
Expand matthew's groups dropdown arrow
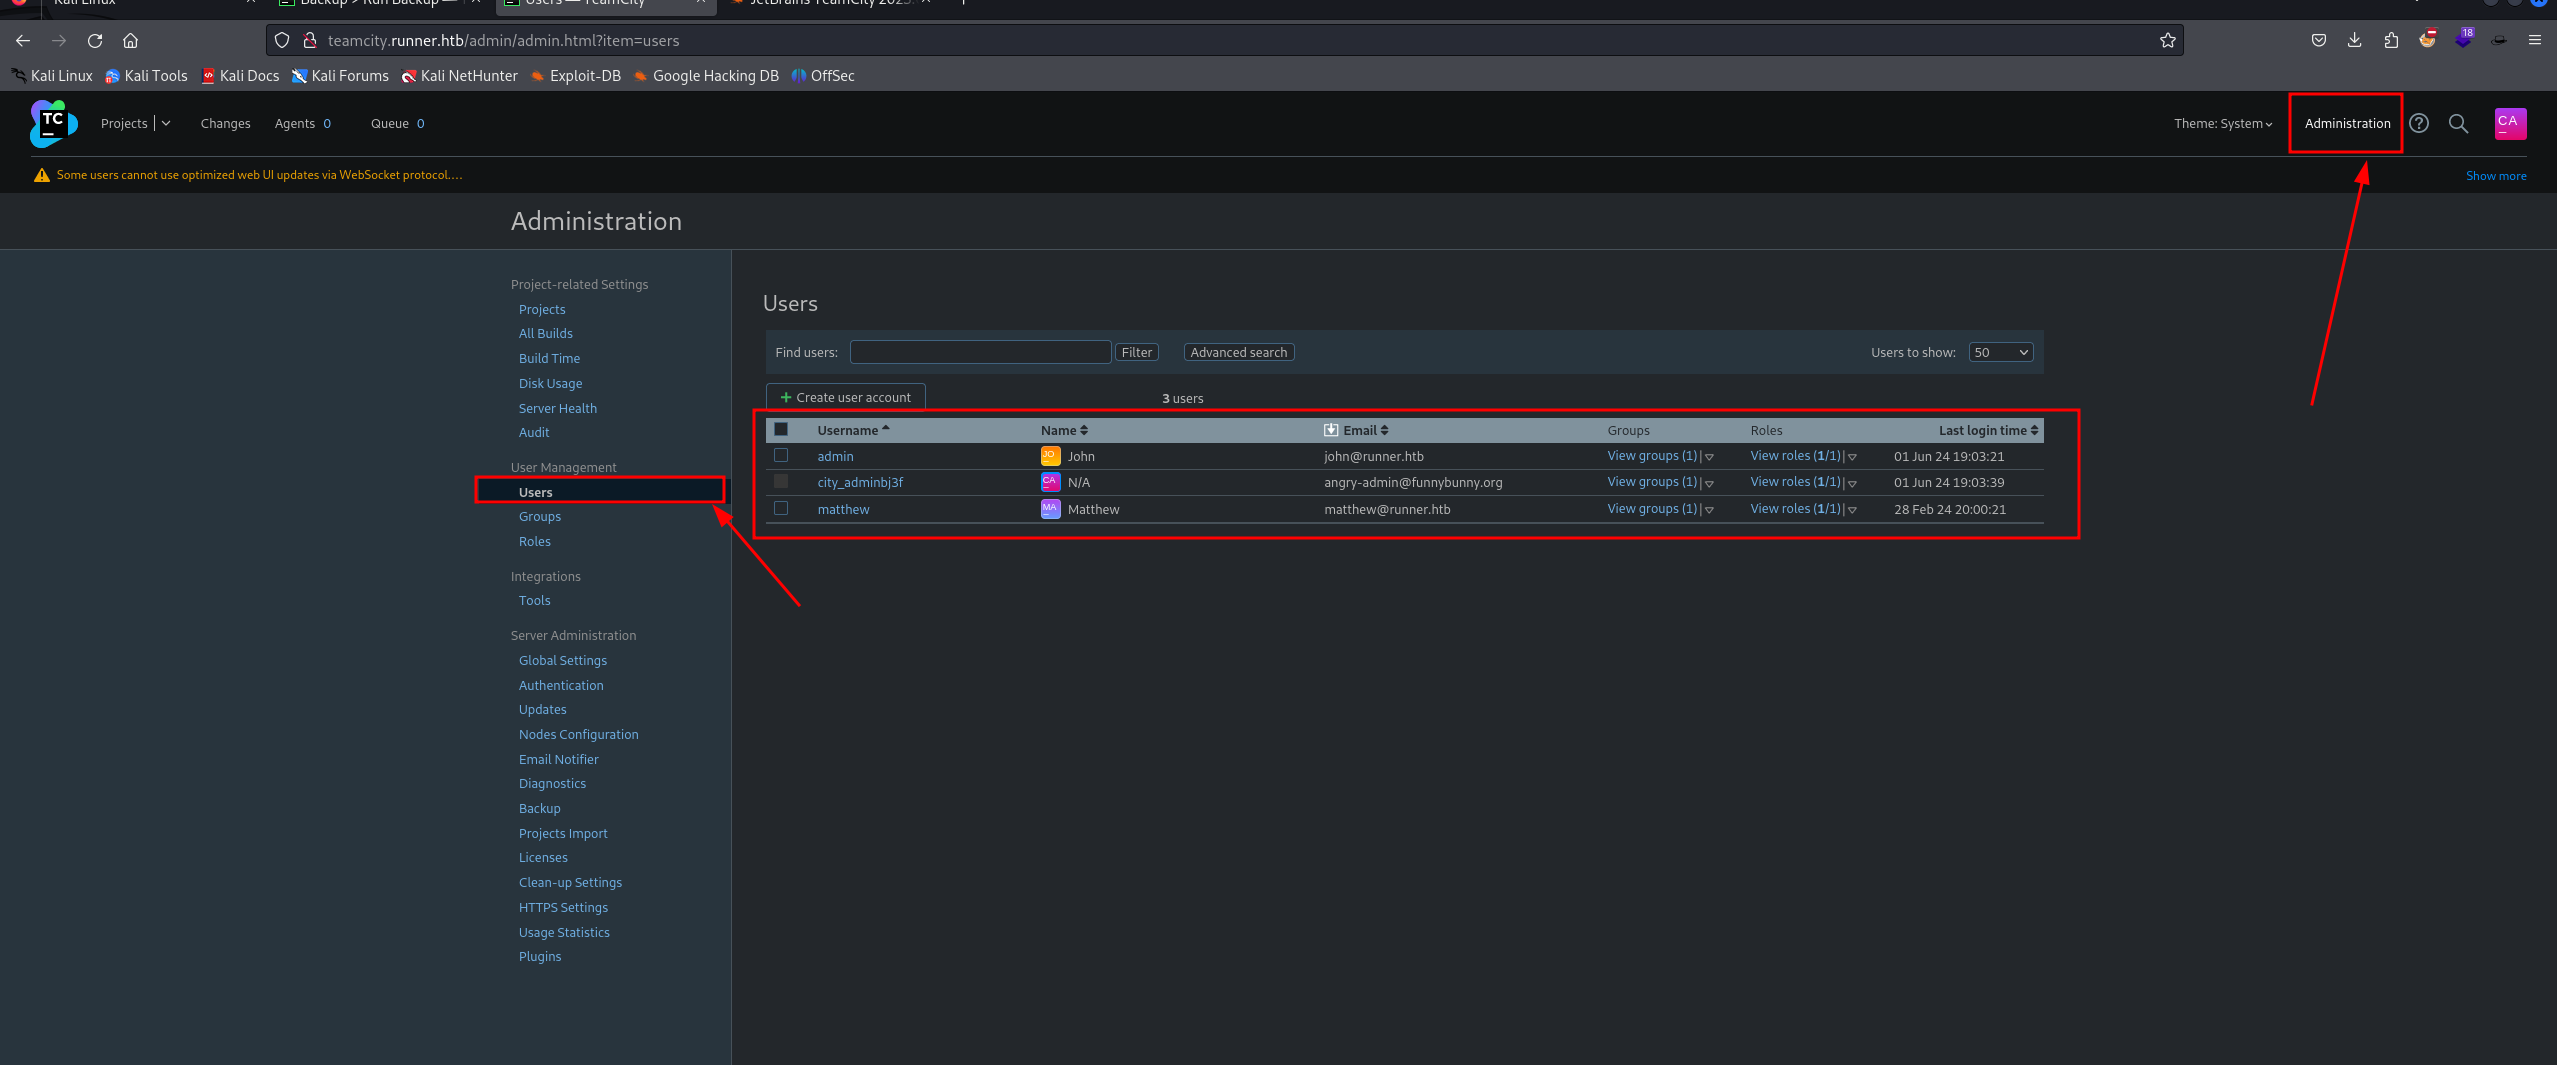[1709, 510]
